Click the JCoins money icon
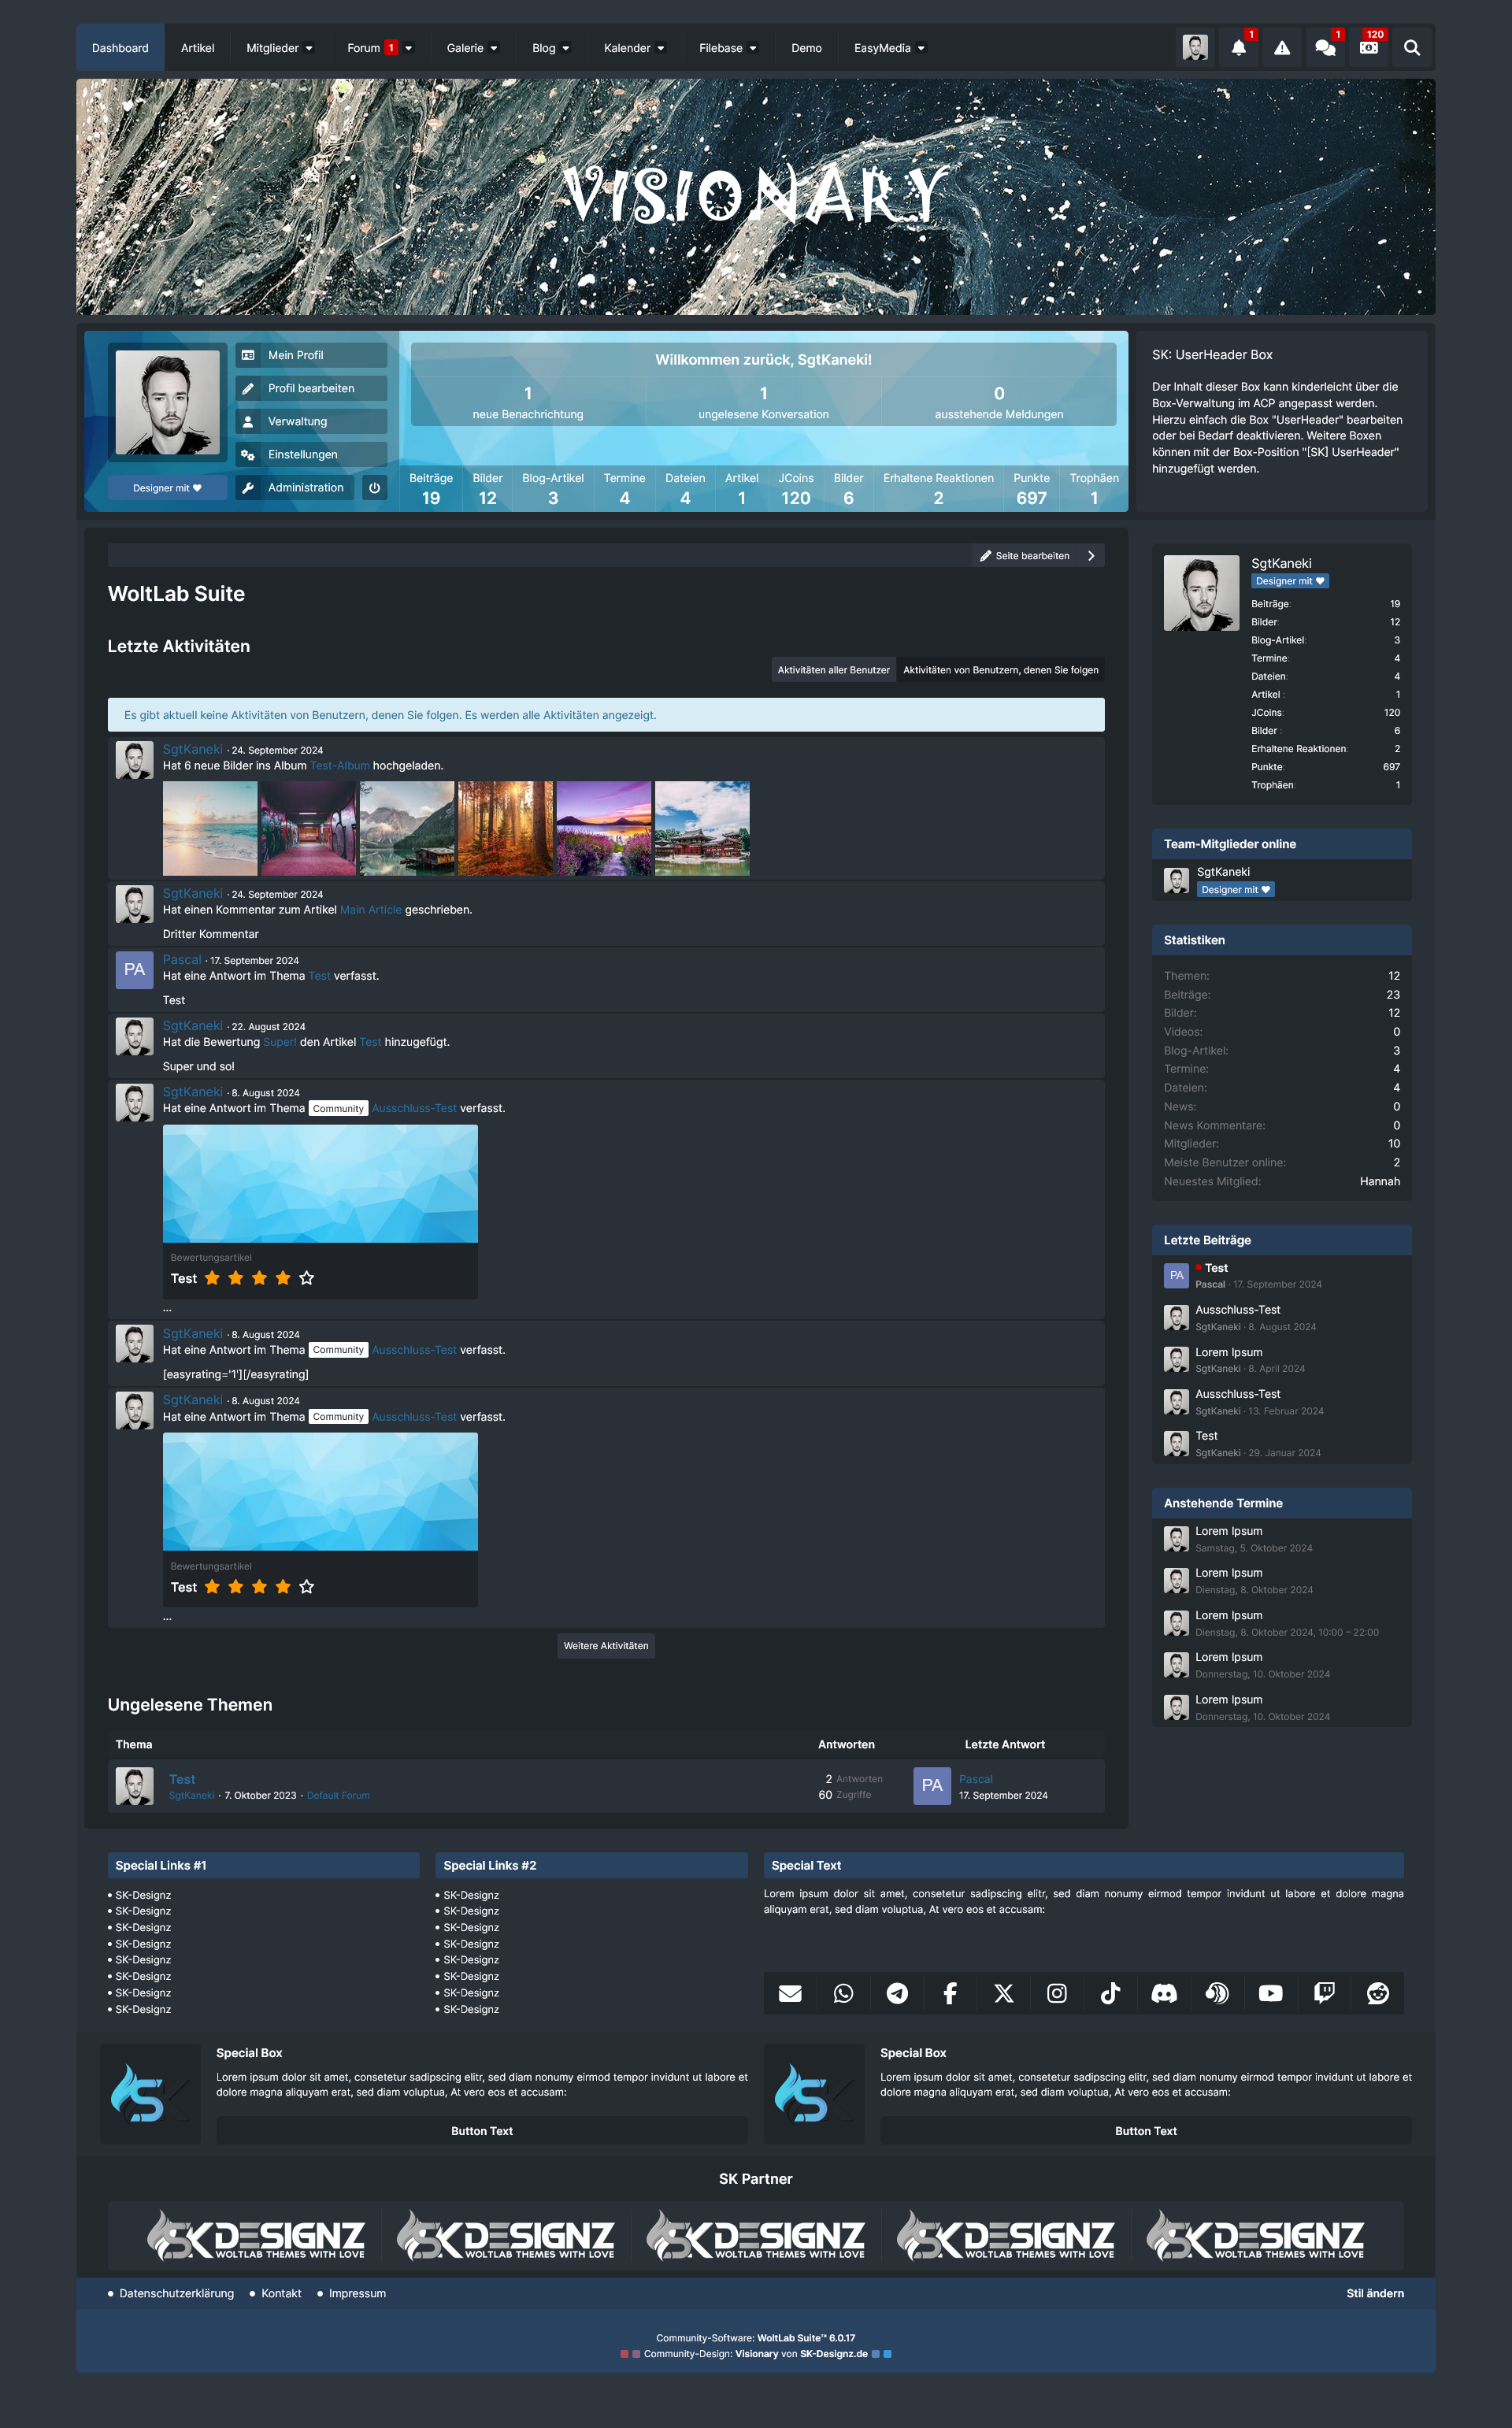Image resolution: width=1512 pixels, height=2428 pixels. (x=1368, y=48)
